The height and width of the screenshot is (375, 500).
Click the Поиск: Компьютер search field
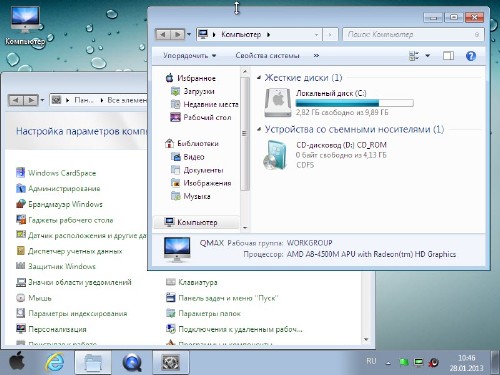[x=413, y=34]
